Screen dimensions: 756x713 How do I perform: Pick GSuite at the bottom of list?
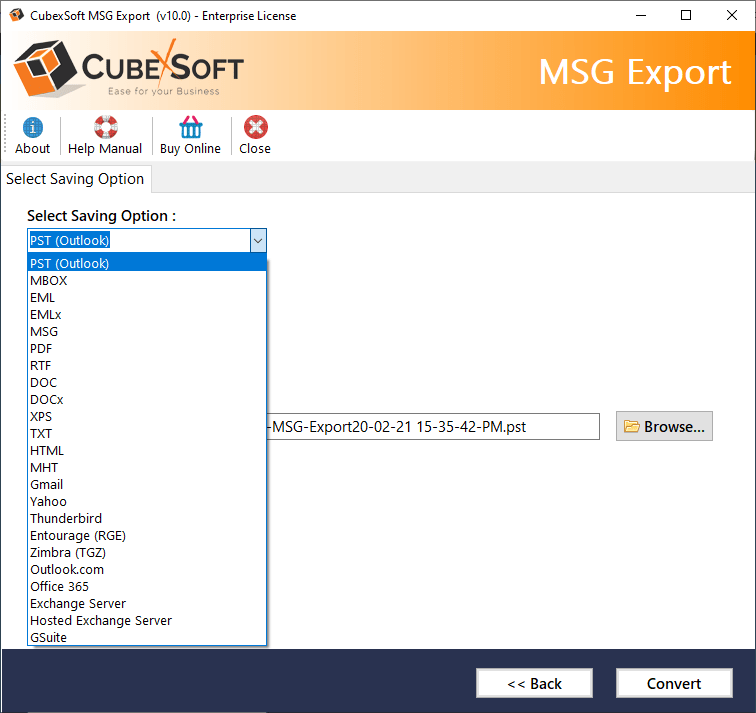[x=49, y=638]
